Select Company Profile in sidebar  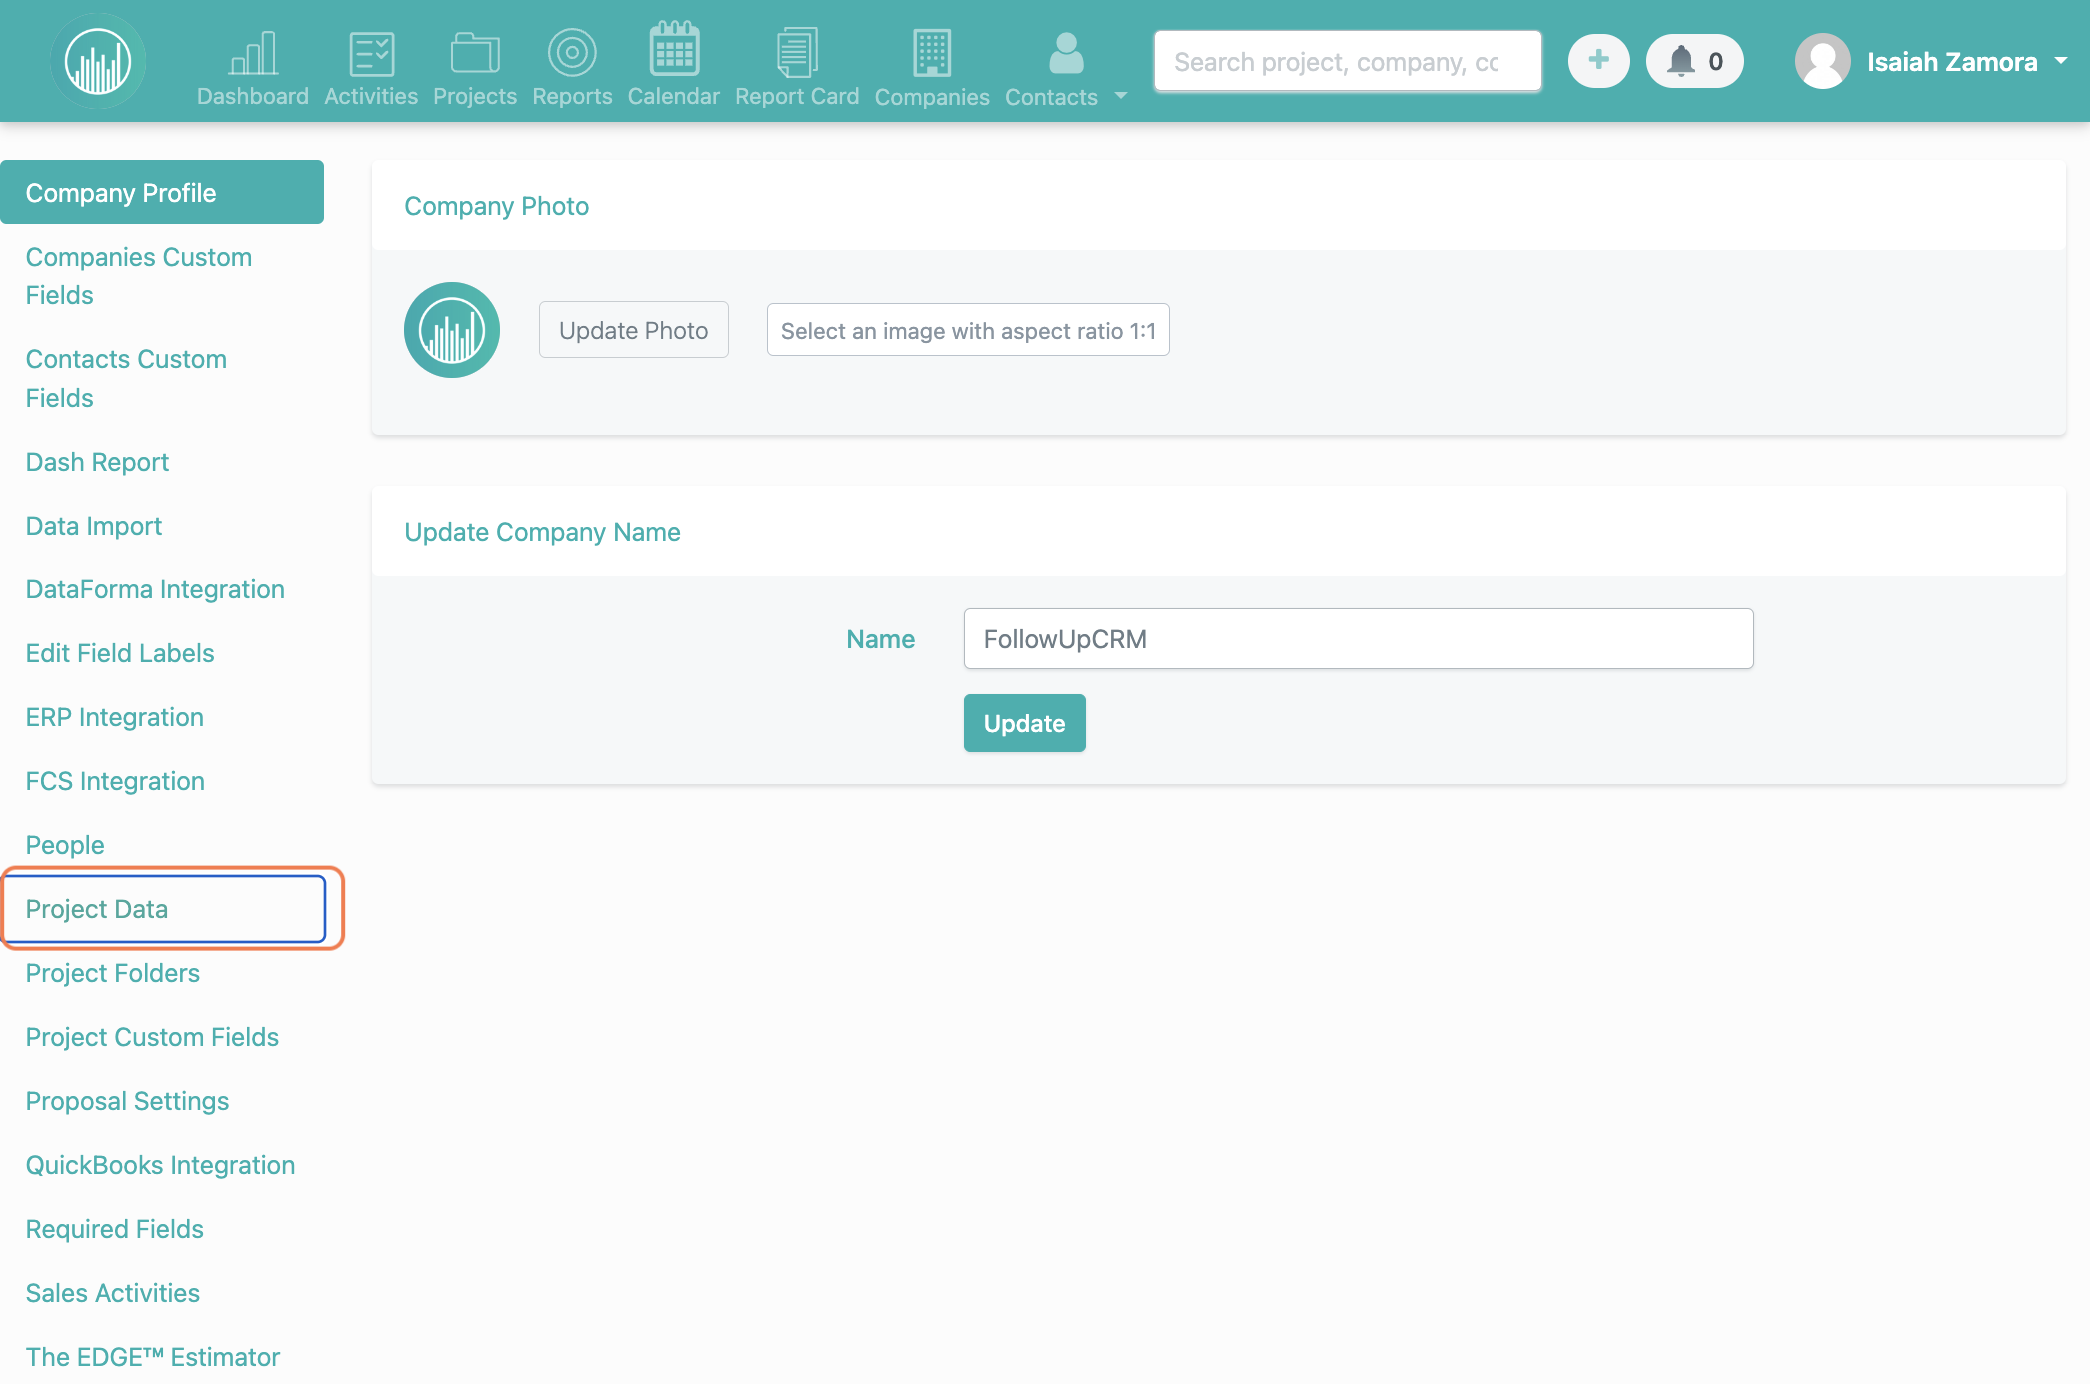(162, 192)
